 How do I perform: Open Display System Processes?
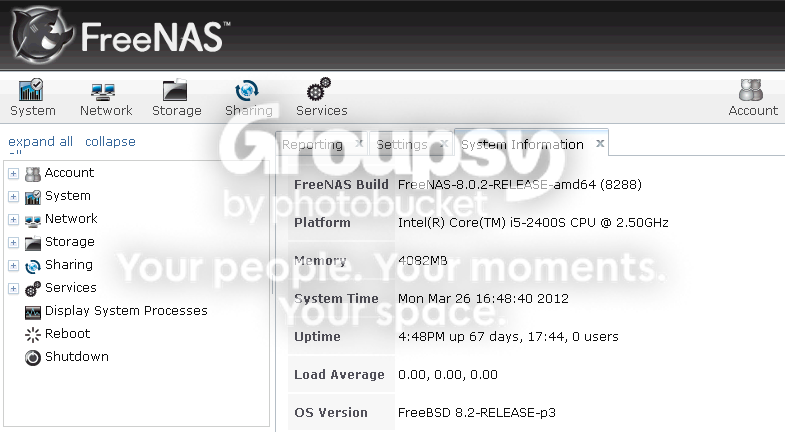coord(126,311)
